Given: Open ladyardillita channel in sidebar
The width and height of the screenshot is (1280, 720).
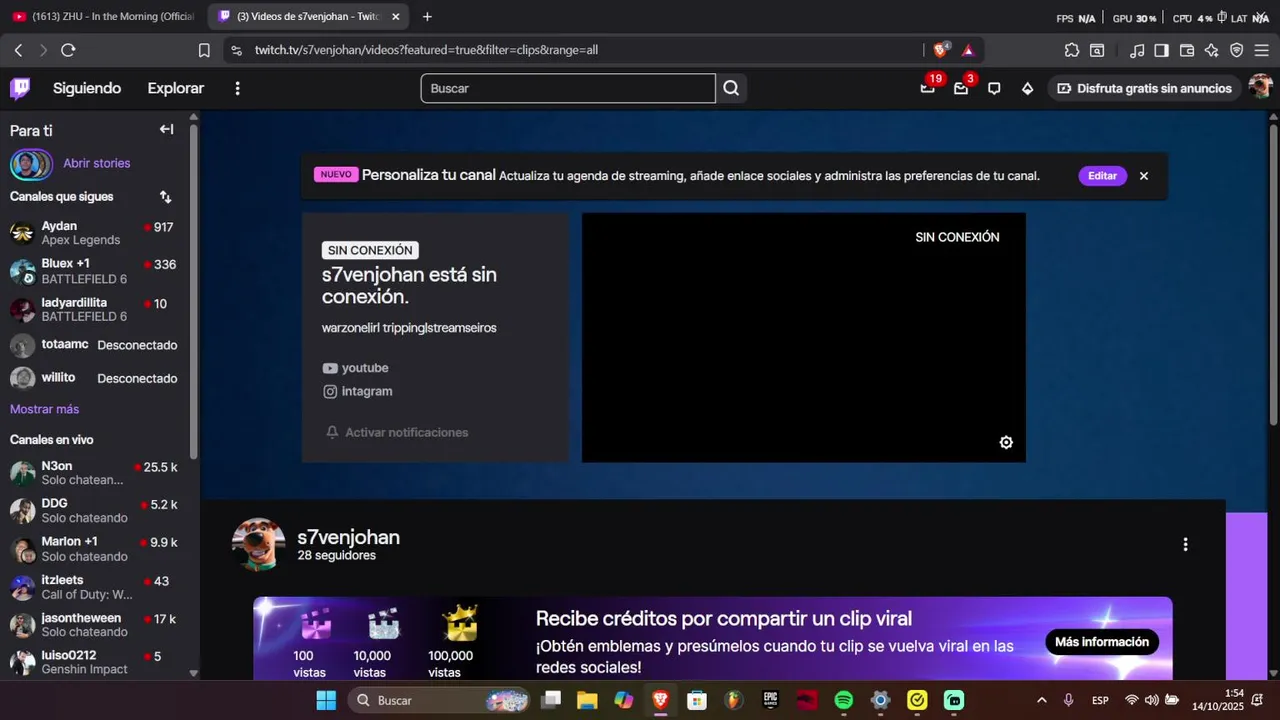Looking at the screenshot, I should (95, 309).
